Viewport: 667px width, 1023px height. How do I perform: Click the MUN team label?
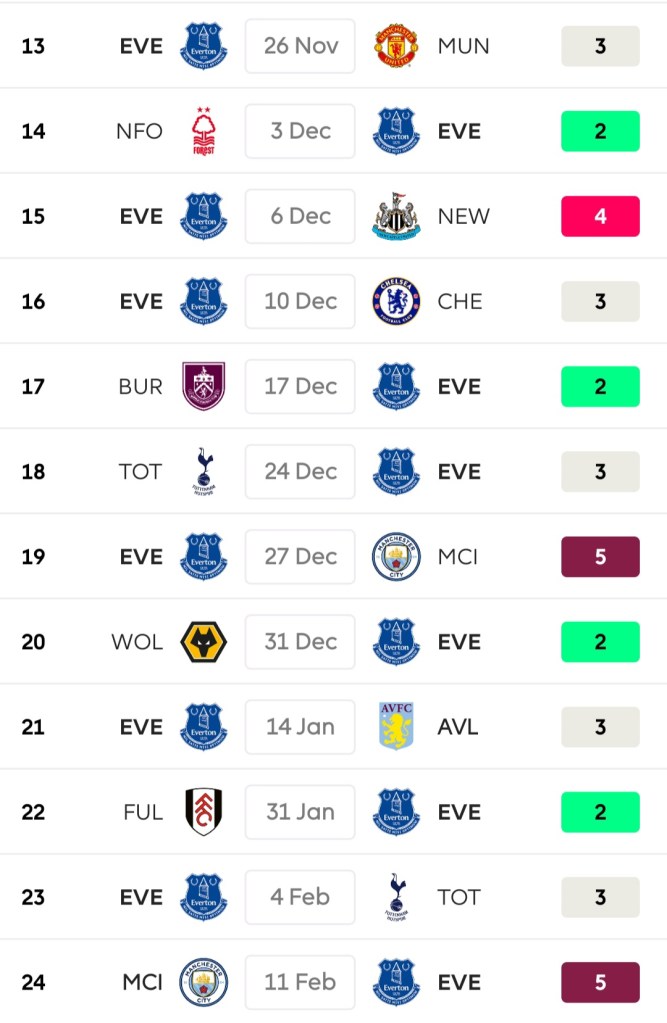tap(463, 46)
